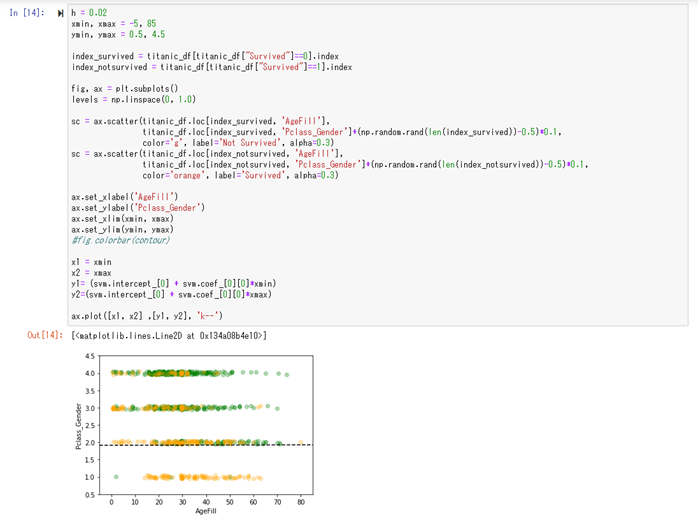698x523 pixels.
Task: Click ax.set_ylim(ymin, ymax) line
Action: point(122,230)
